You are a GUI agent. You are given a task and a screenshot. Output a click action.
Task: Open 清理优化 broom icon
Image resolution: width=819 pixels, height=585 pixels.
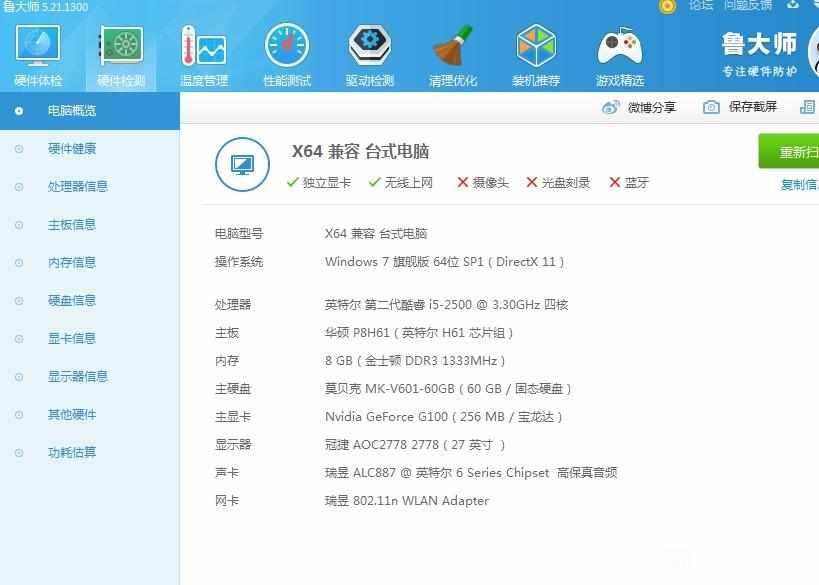(x=452, y=45)
